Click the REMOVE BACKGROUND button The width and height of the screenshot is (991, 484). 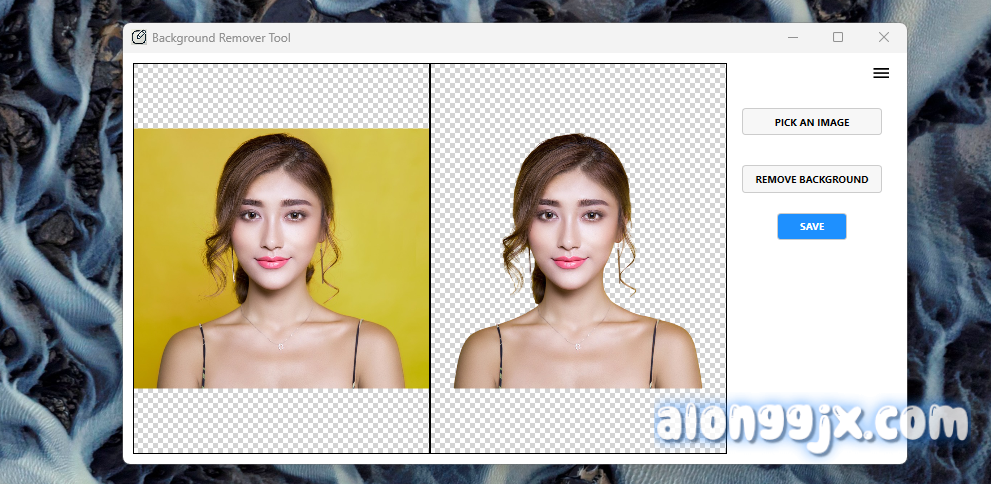(811, 179)
